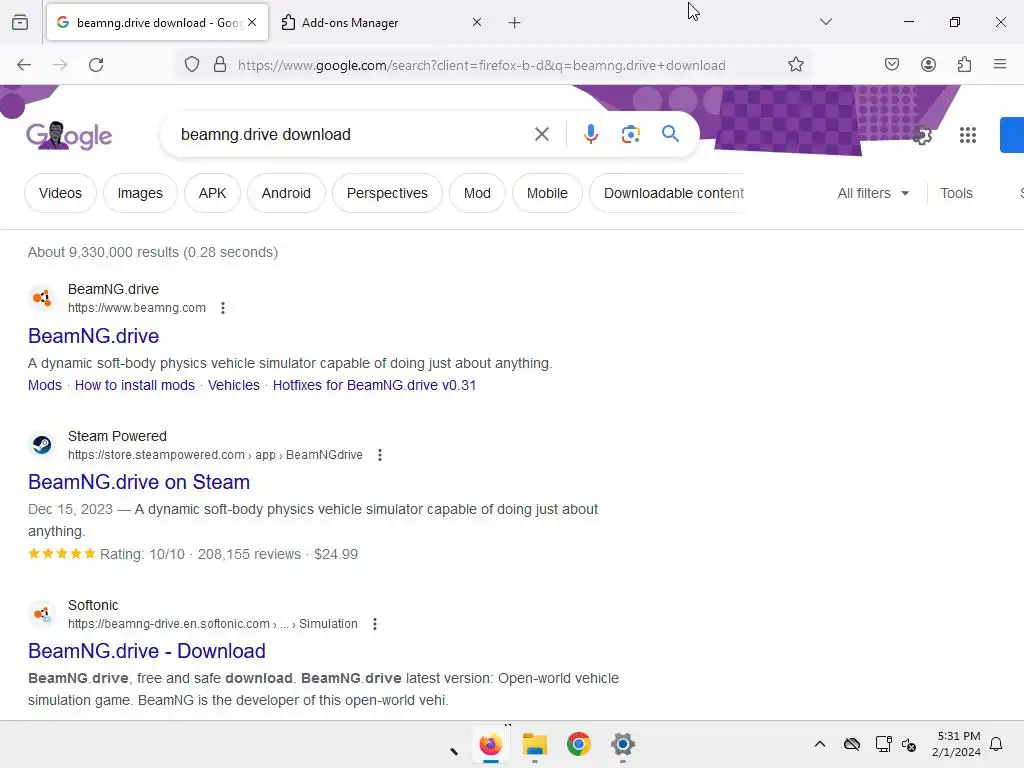Show hidden system tray icons
The image size is (1024, 768).
820,744
